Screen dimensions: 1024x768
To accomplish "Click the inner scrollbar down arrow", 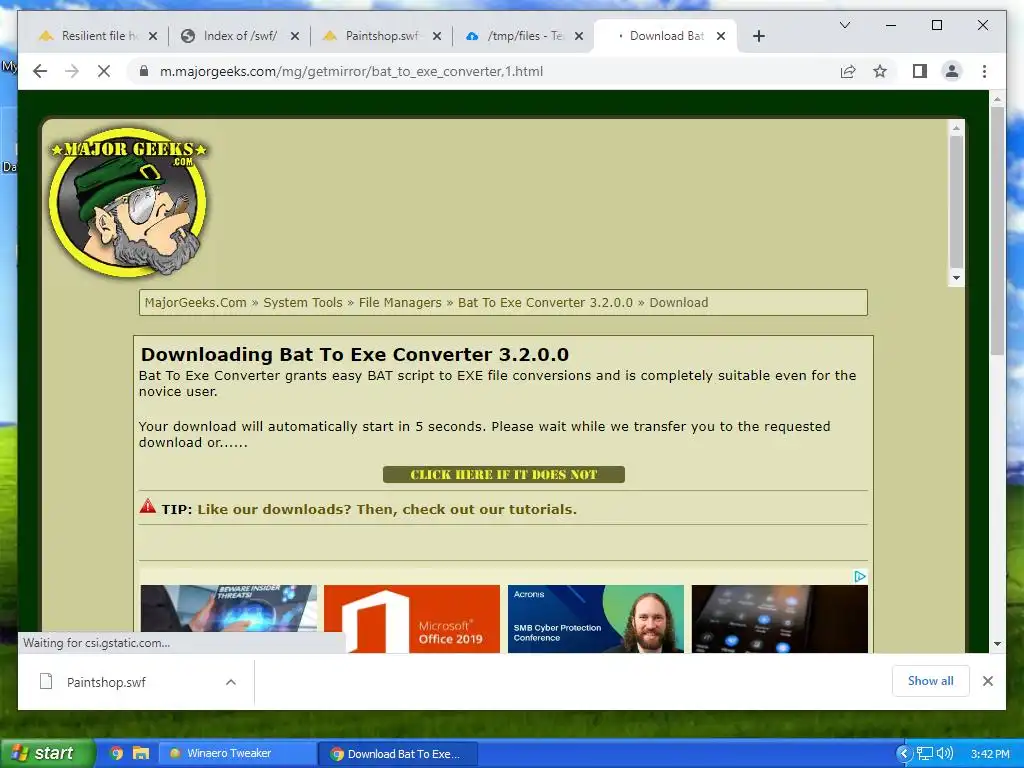I will [x=956, y=278].
